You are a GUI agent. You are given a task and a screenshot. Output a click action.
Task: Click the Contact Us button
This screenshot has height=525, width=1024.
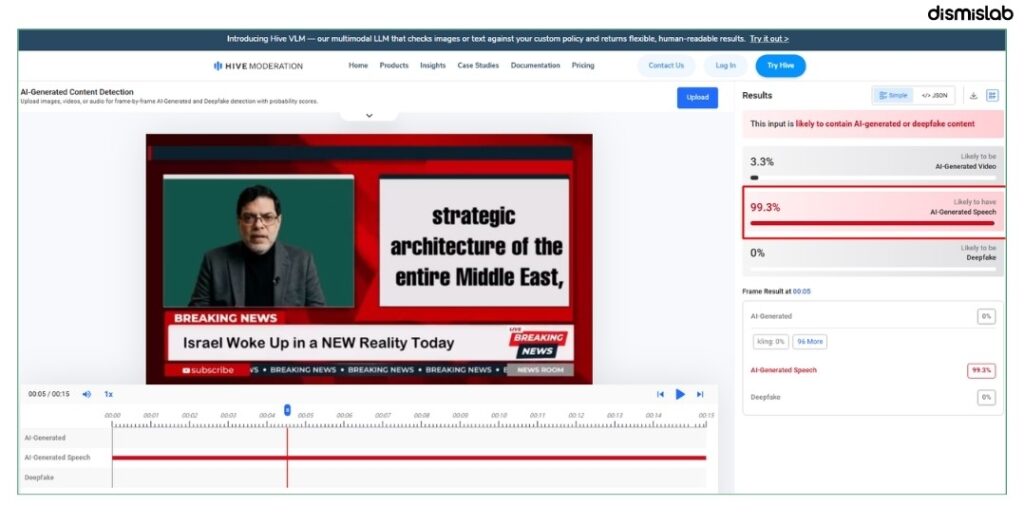pos(666,65)
